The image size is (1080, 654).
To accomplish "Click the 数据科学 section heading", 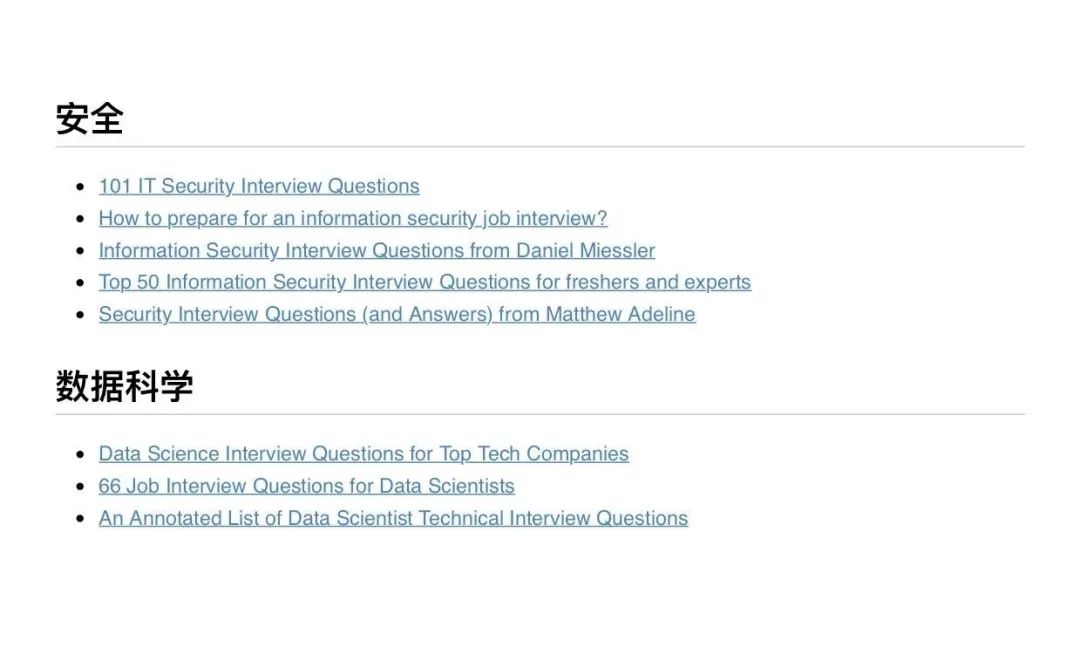I will point(124,386).
